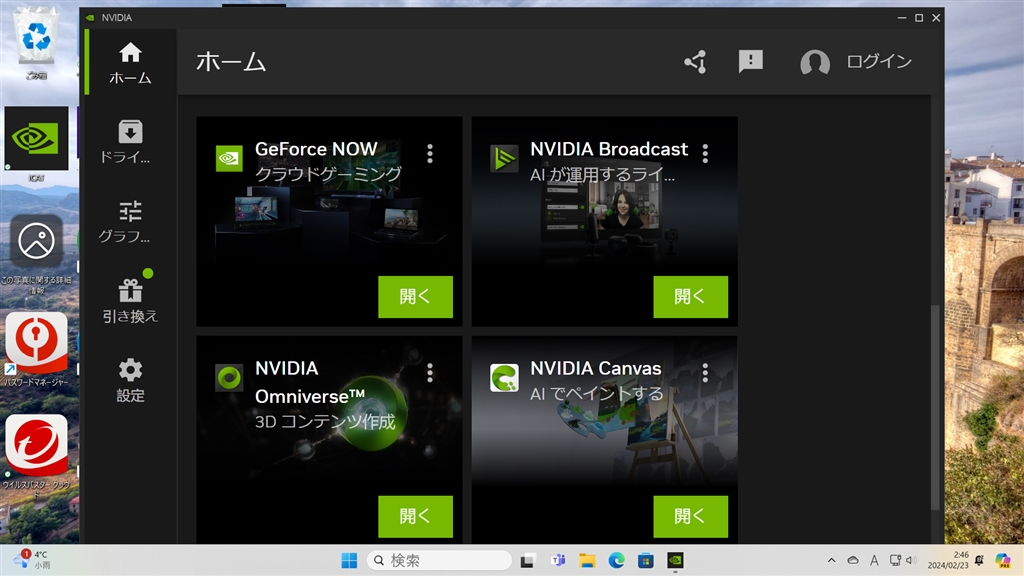This screenshot has width=1024, height=576.
Task: Open the ドライ... (drivers) sidebar tab
Action: (130, 142)
